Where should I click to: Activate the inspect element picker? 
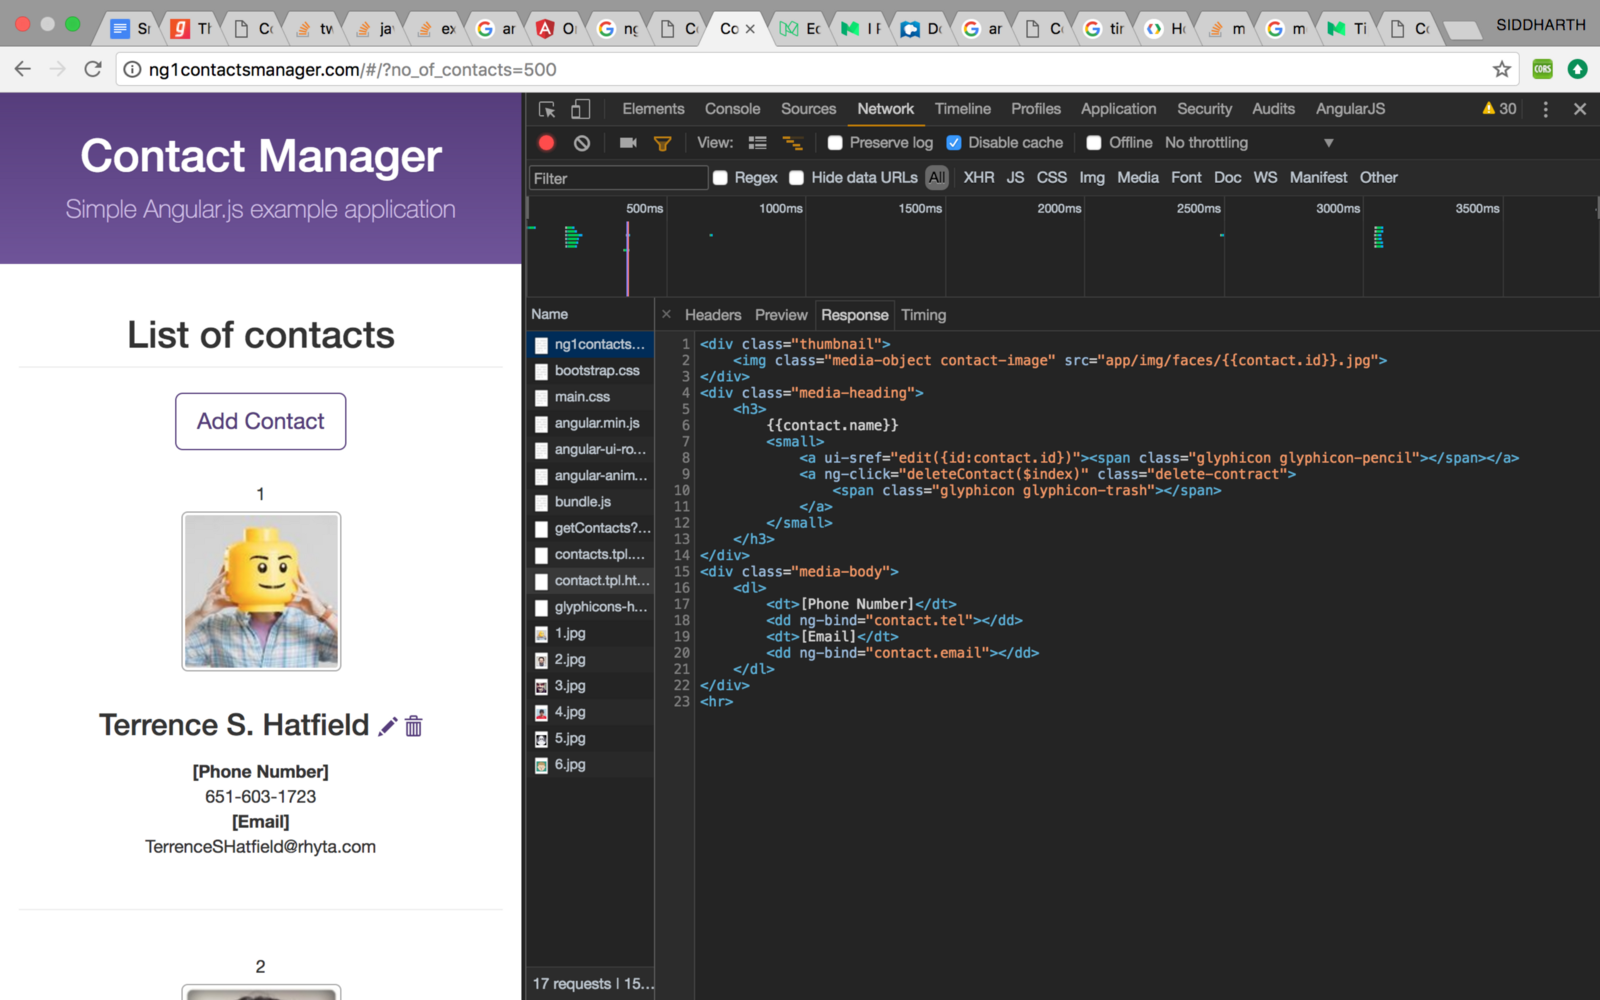(x=547, y=109)
